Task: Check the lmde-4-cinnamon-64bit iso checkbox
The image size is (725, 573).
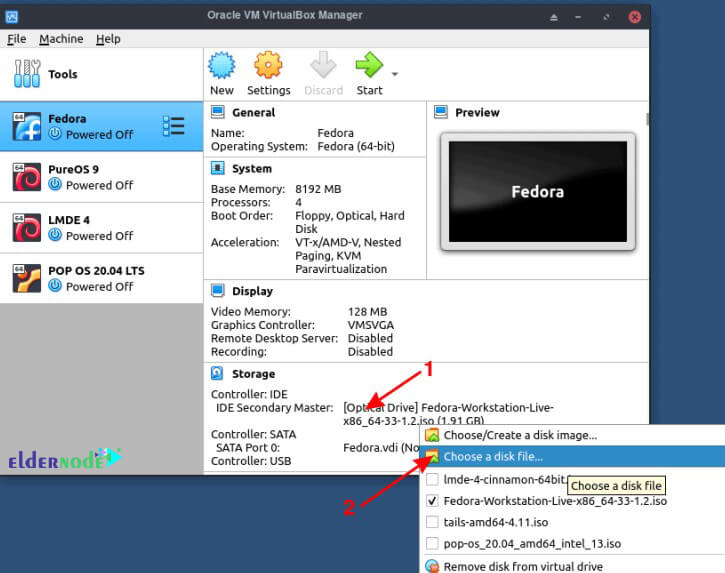Action: coord(432,479)
